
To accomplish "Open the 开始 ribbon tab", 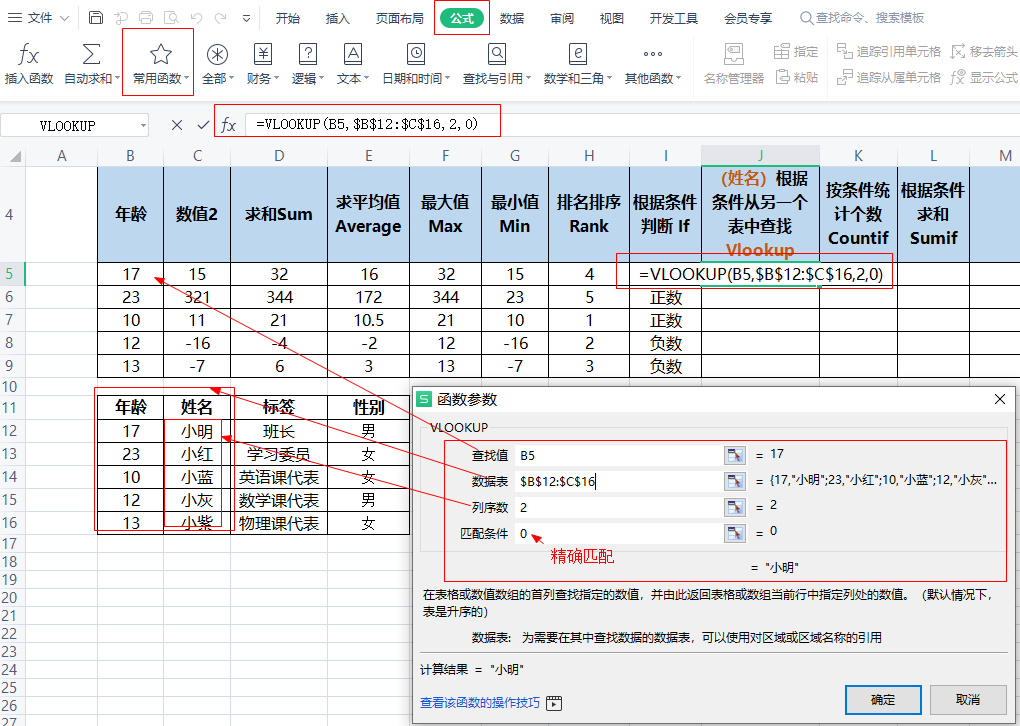I will tap(288, 18).
